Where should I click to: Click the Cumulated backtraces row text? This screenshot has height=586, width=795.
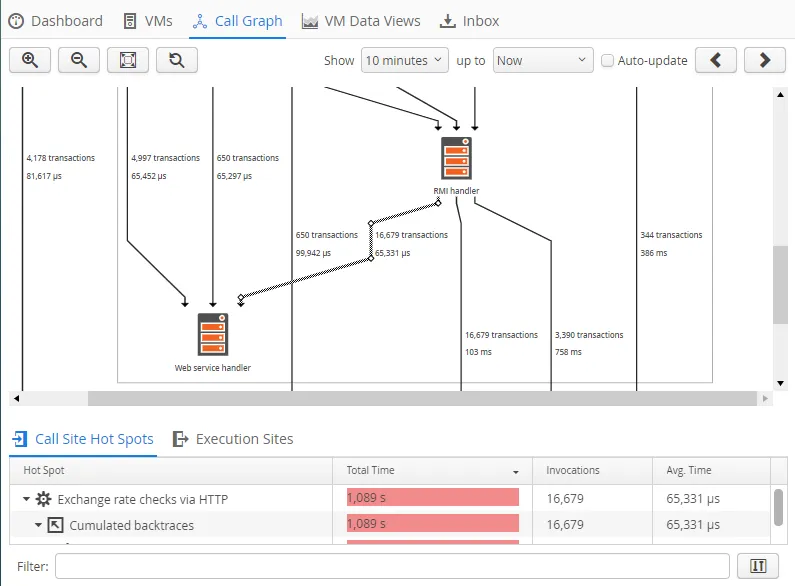tap(131, 525)
